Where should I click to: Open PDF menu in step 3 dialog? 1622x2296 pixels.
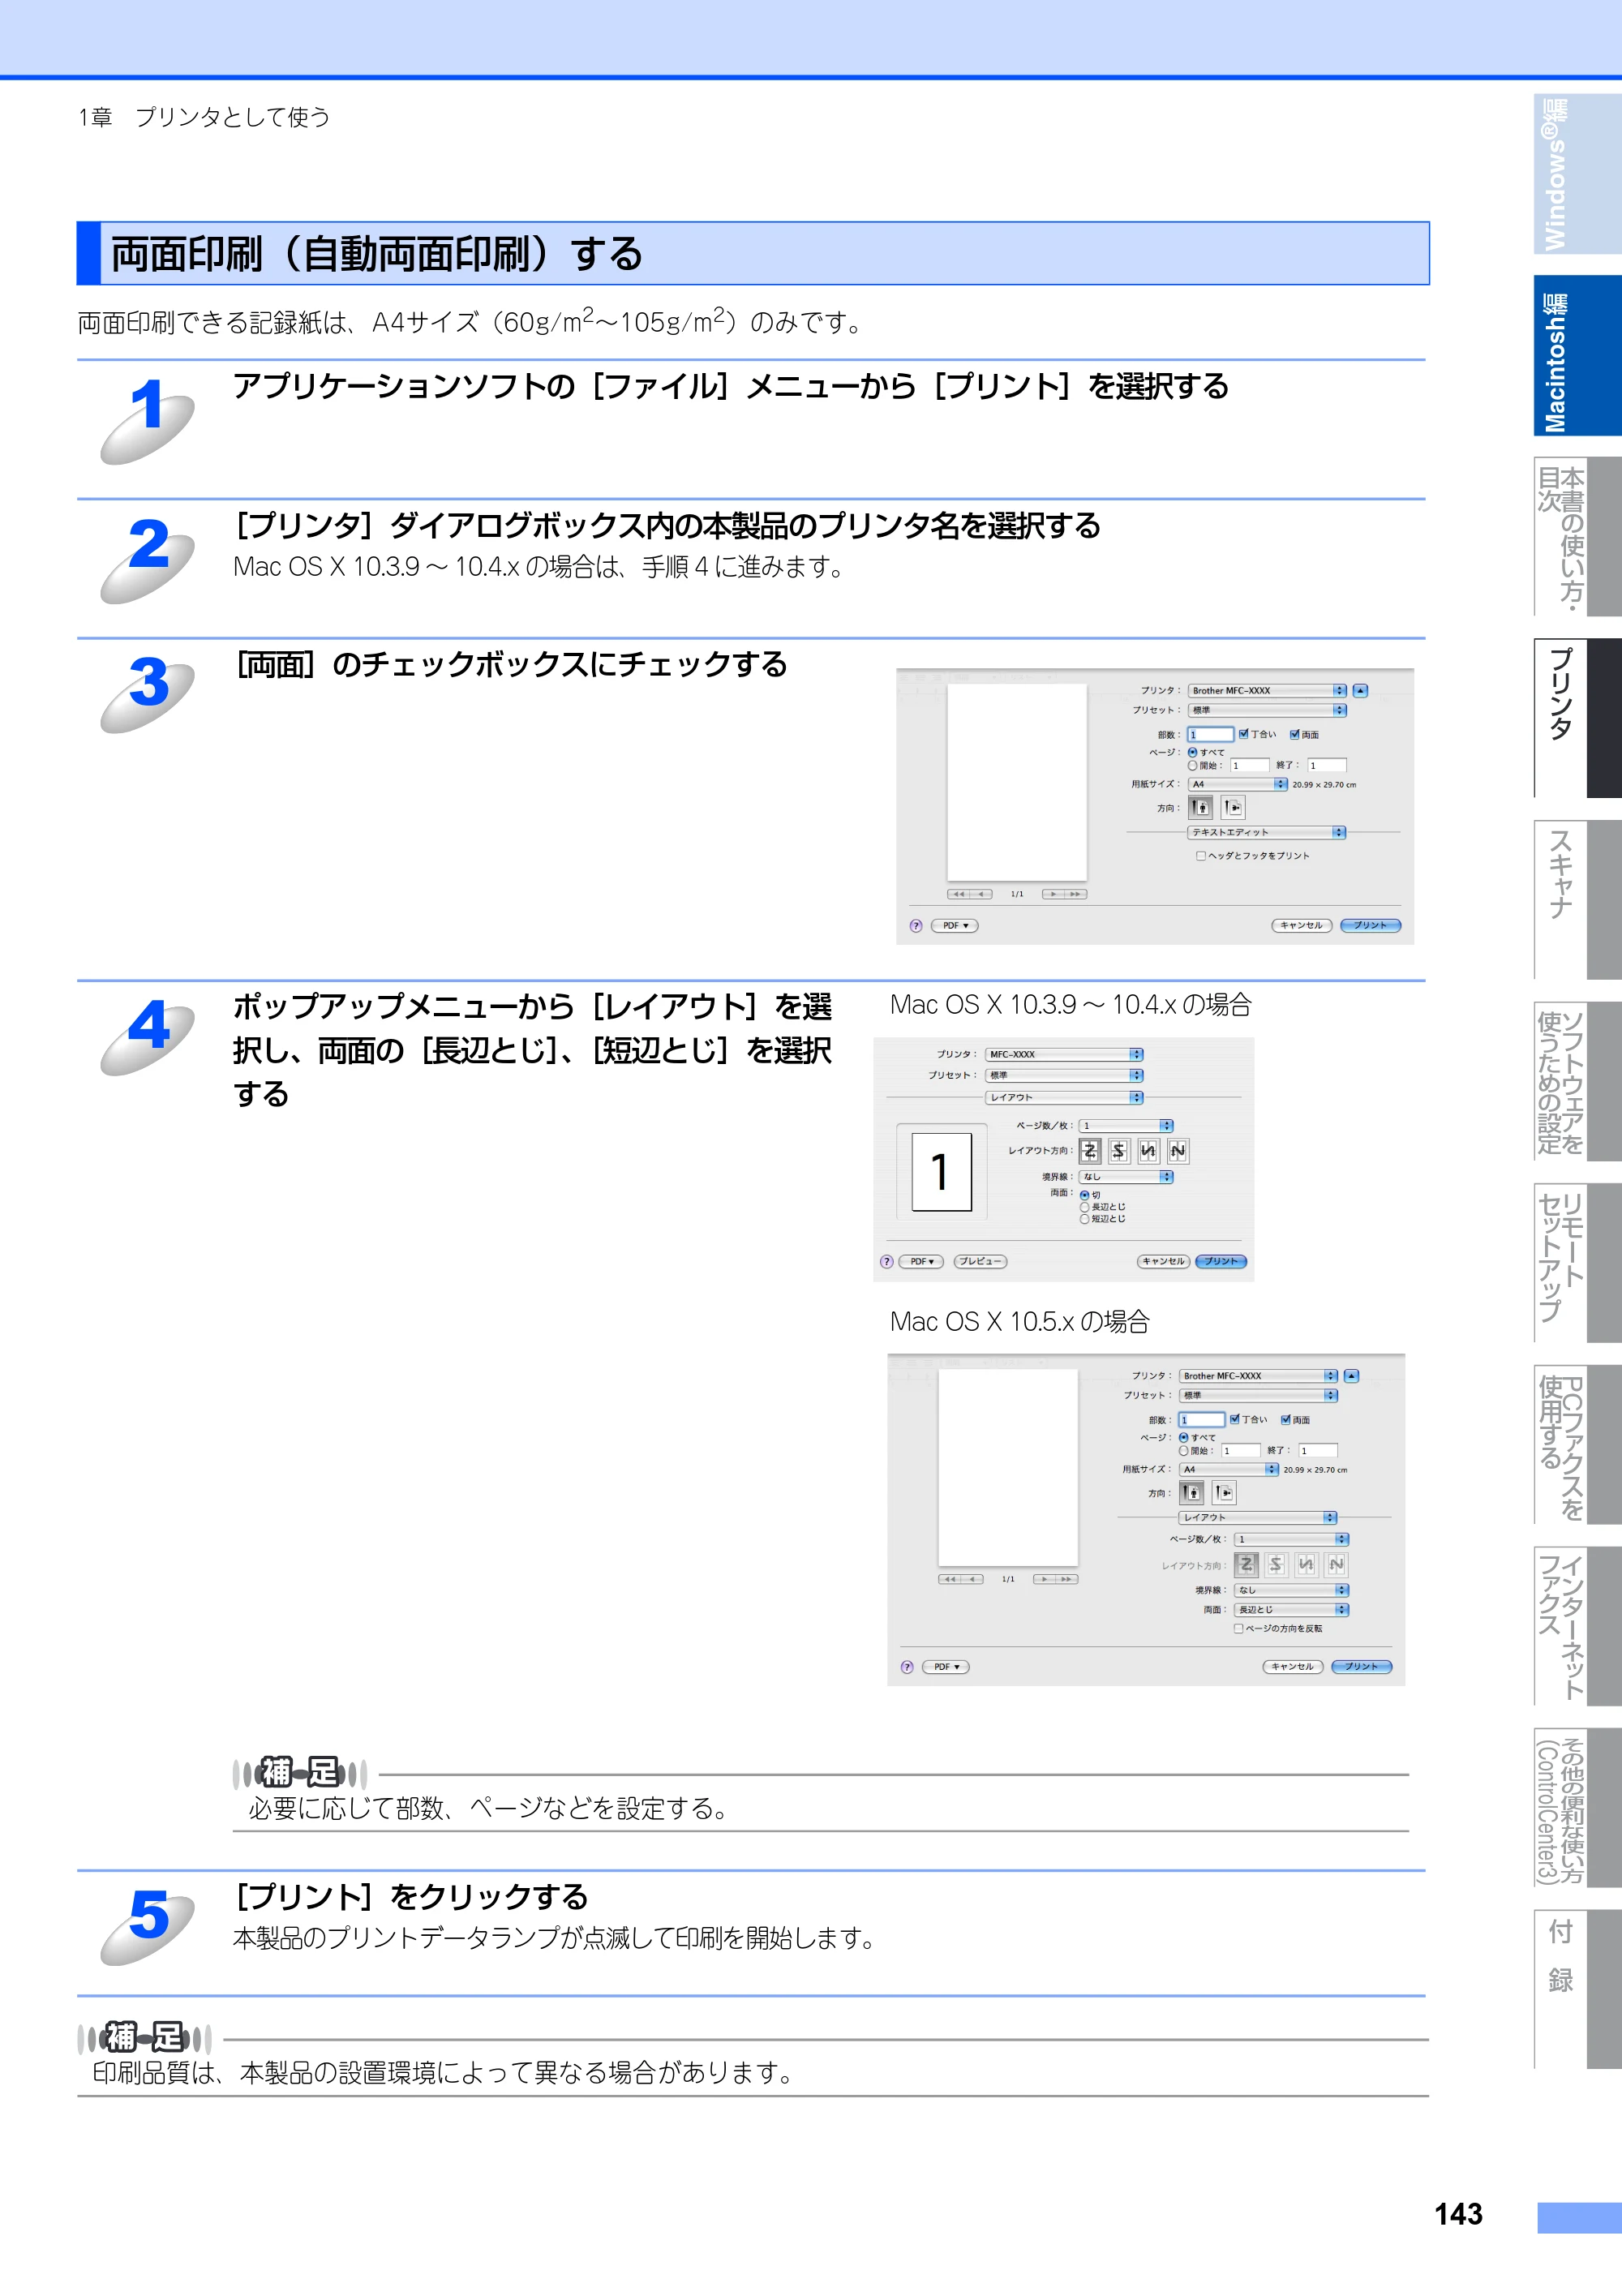coord(955,926)
